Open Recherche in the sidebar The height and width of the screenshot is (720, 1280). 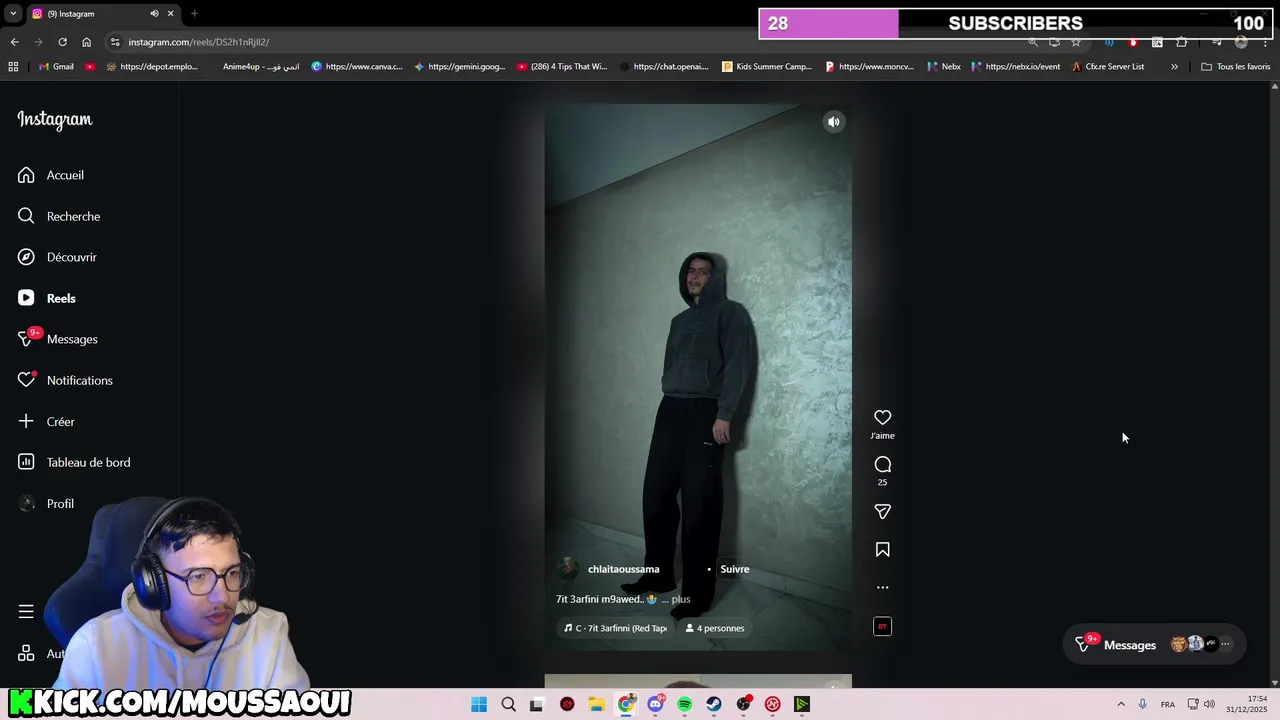coord(59,216)
